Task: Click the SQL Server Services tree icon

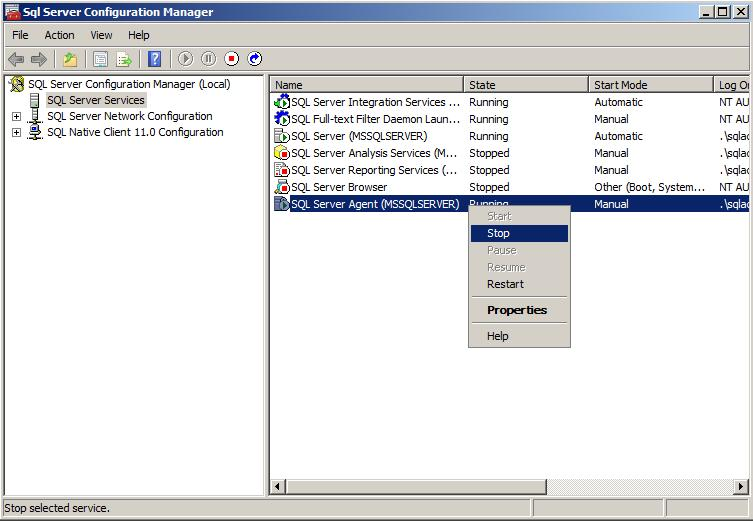Action: click(x=35, y=100)
